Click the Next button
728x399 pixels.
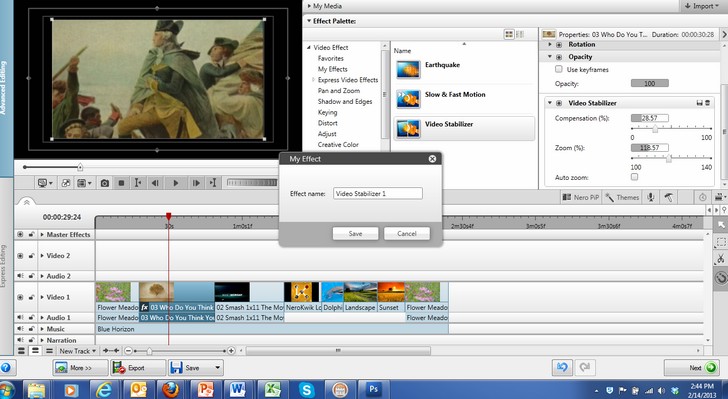(691, 368)
